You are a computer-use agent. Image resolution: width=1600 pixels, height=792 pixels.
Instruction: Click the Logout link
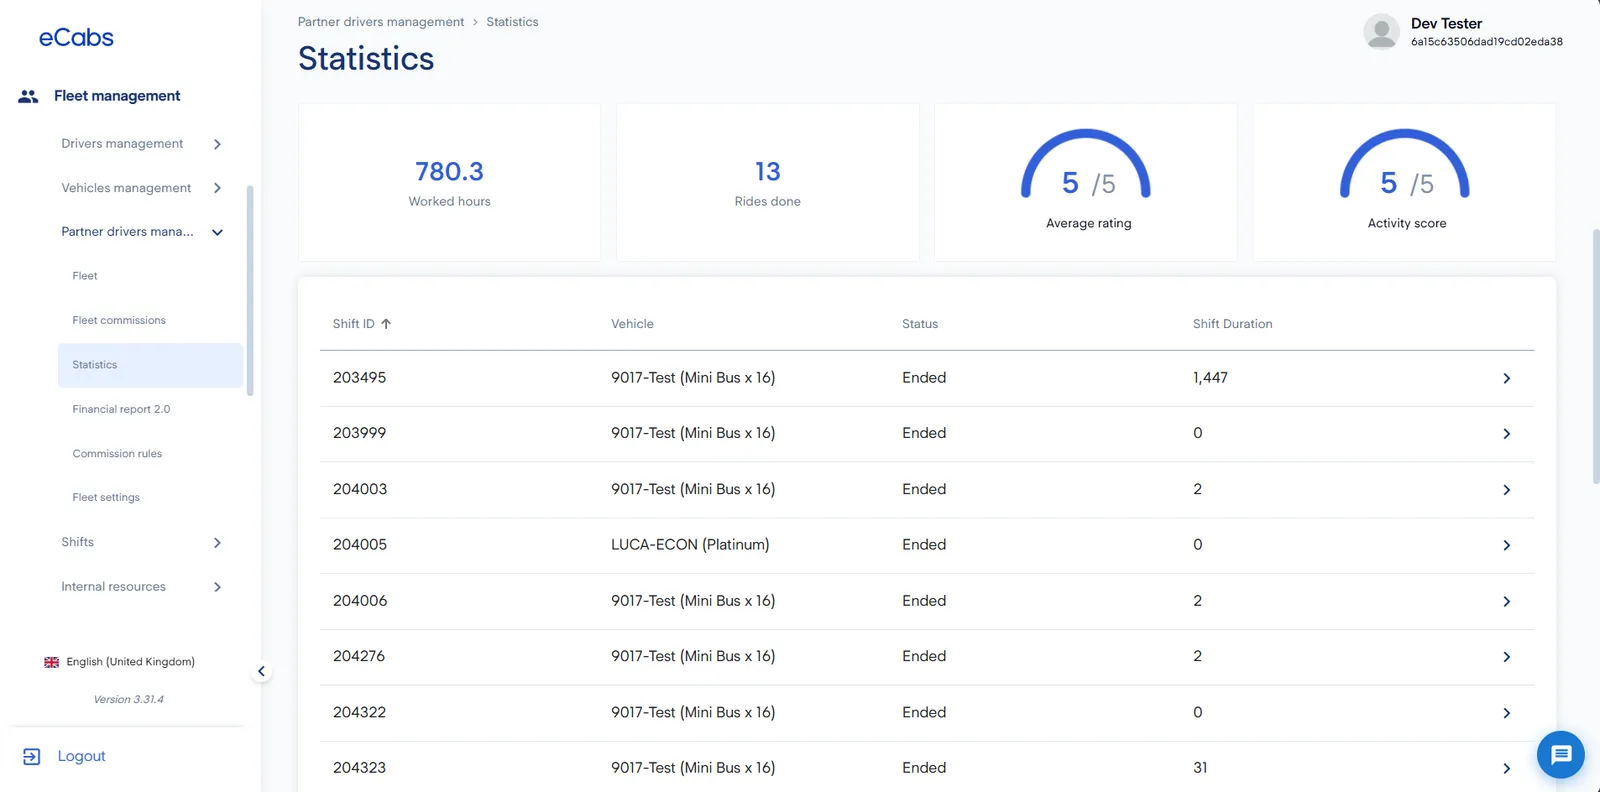pos(81,756)
